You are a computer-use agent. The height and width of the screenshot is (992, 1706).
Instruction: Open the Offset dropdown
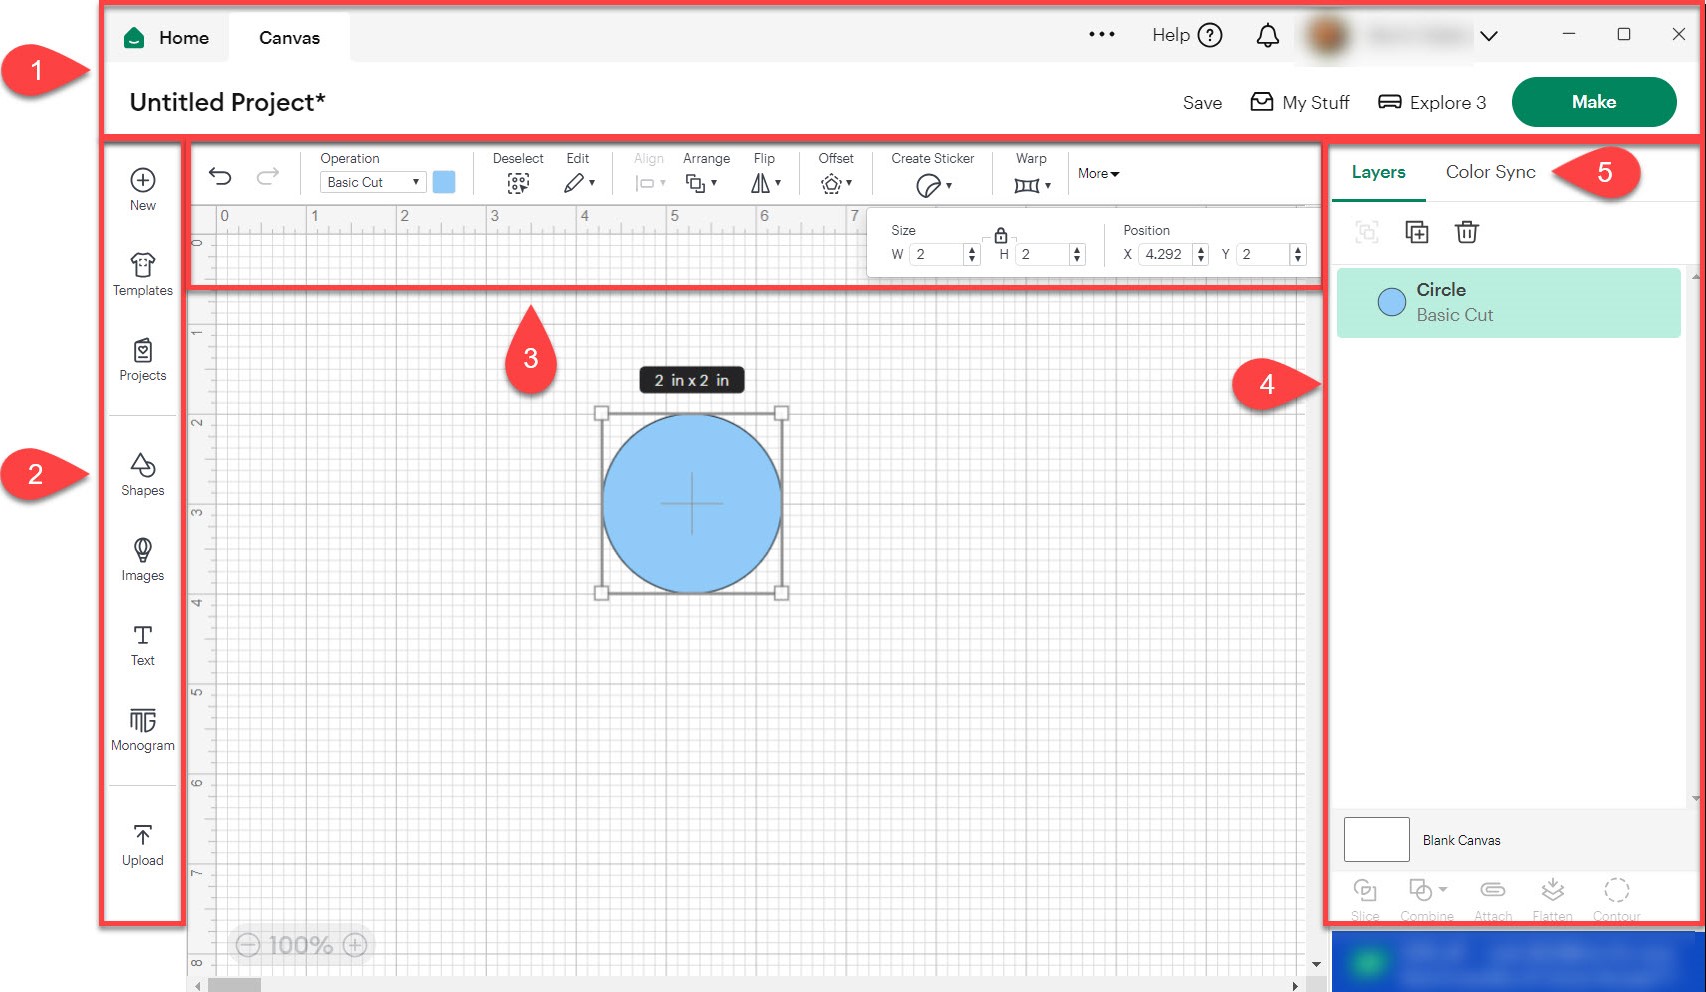[836, 184]
